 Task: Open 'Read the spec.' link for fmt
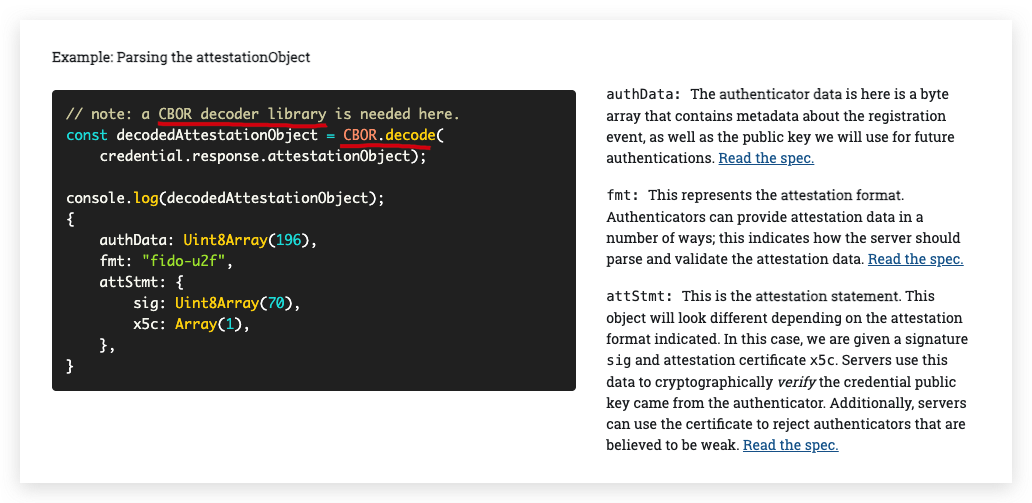click(916, 259)
